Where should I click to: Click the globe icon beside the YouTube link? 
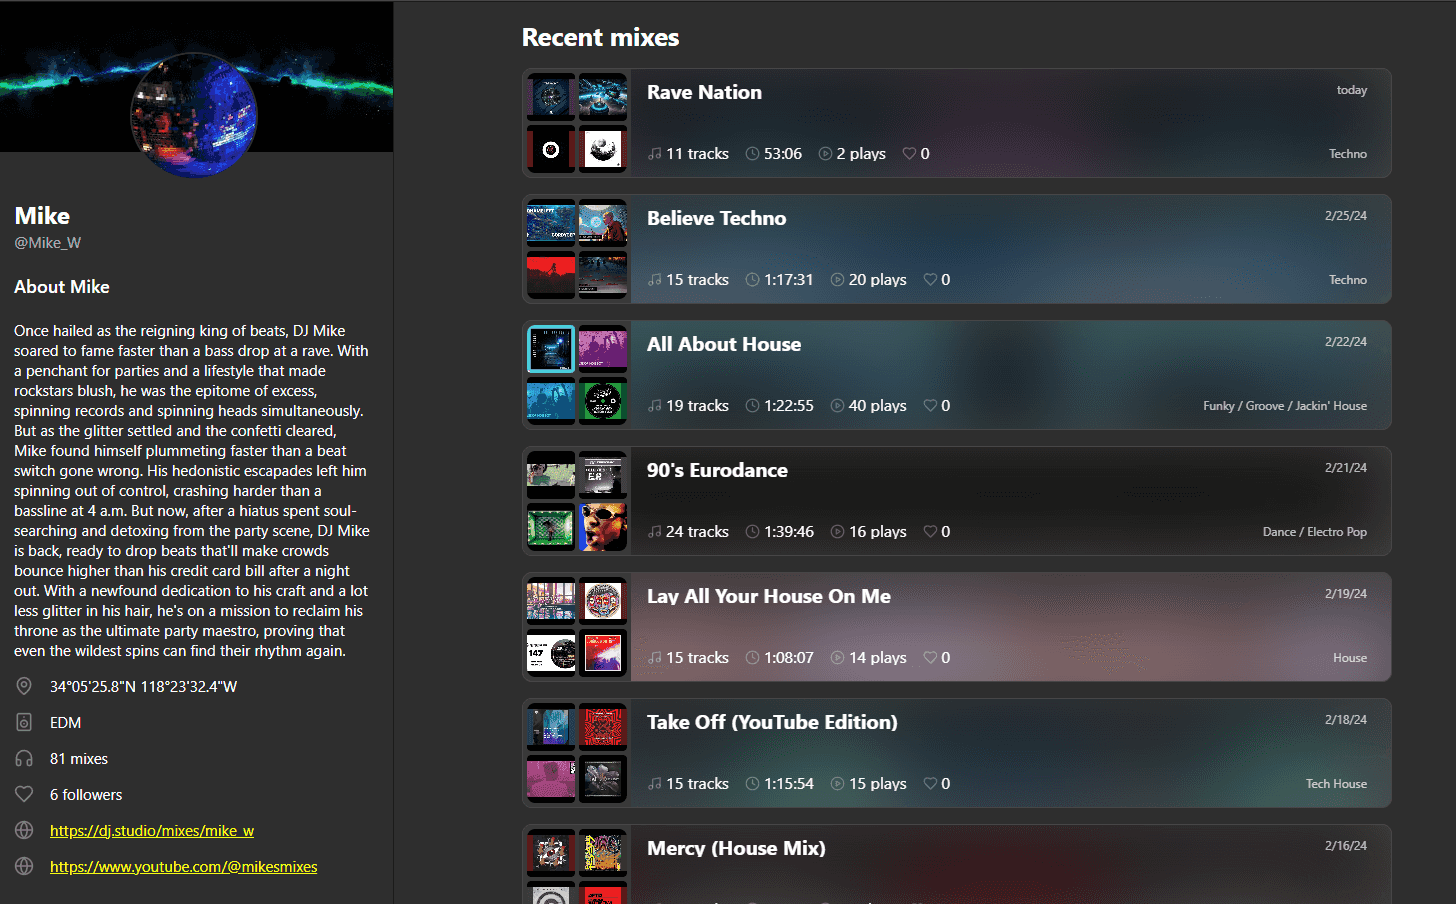23,866
